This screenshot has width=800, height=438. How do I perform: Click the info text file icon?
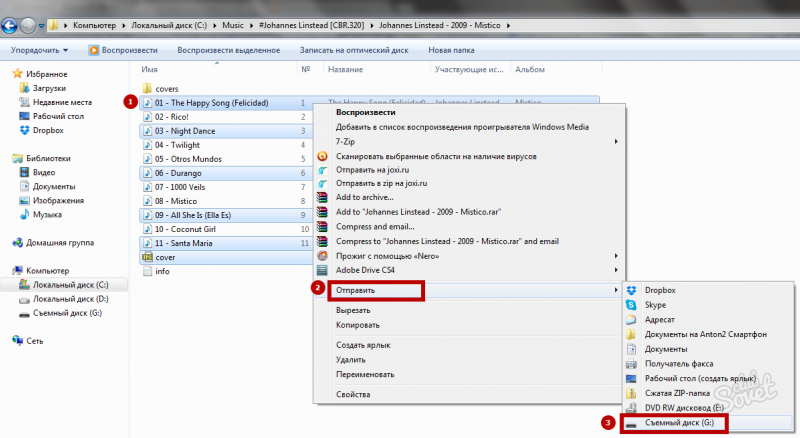[x=147, y=271]
